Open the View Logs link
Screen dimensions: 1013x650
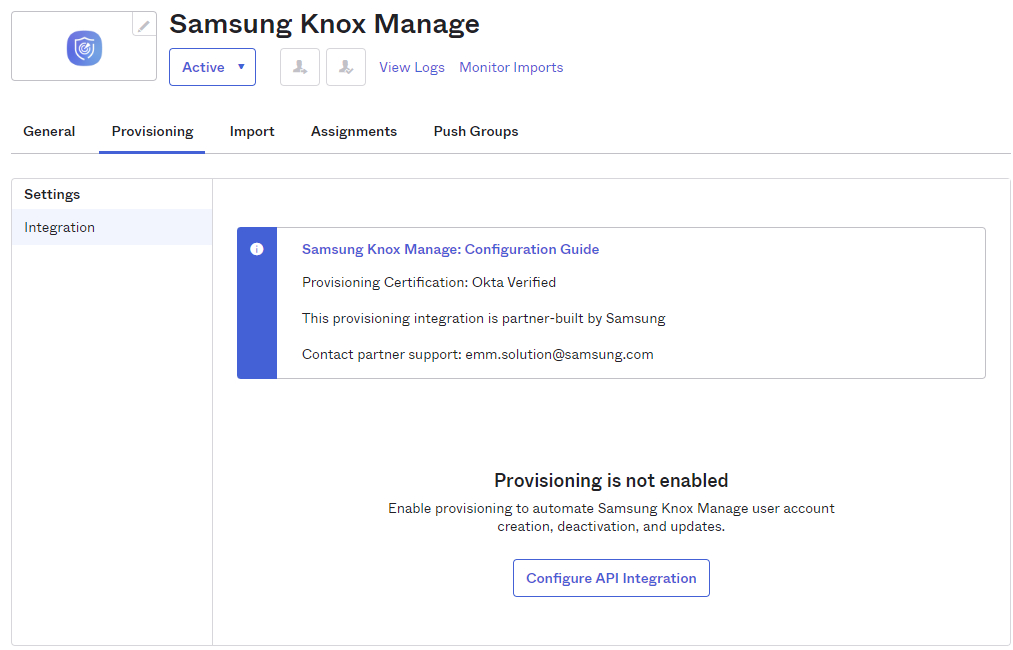tap(412, 67)
